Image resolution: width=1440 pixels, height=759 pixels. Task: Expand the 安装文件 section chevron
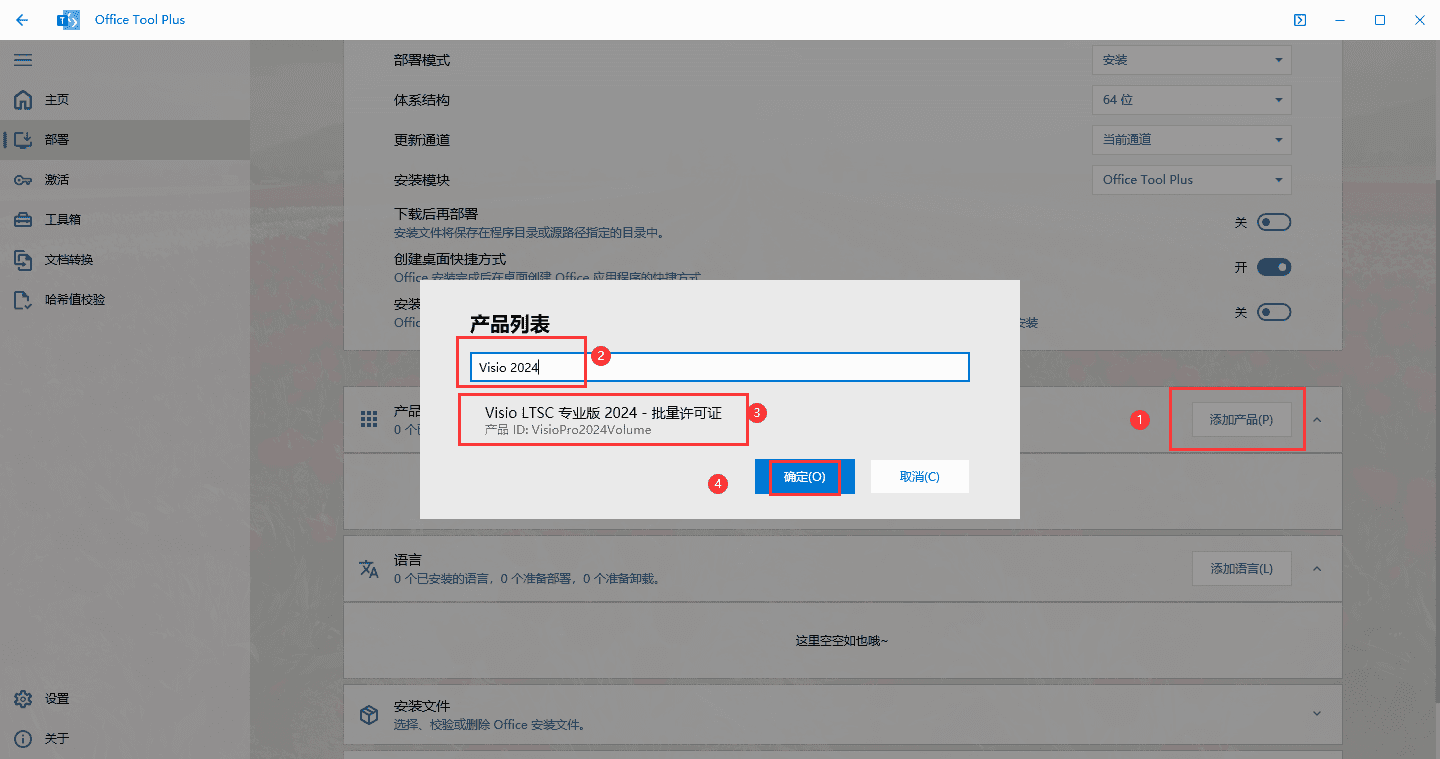pos(1317,713)
